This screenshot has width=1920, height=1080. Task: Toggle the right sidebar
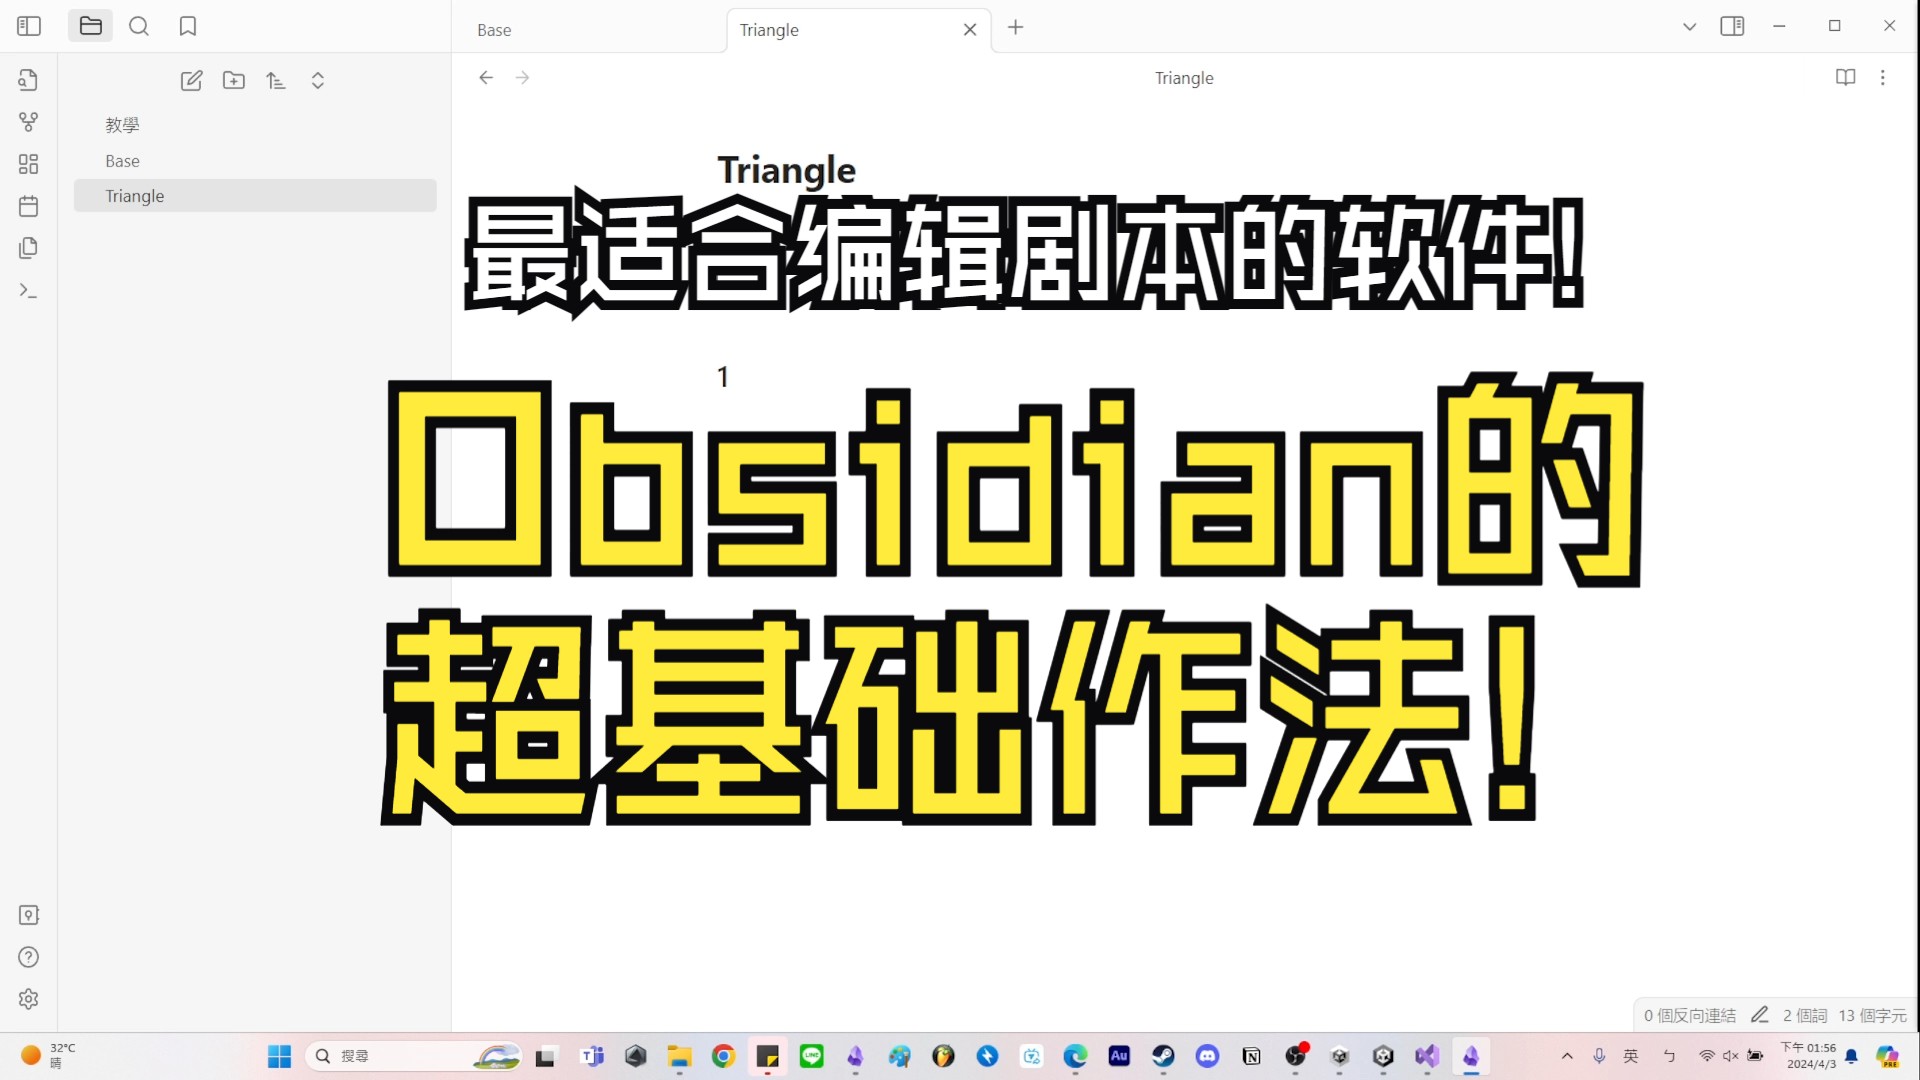pos(1732,26)
